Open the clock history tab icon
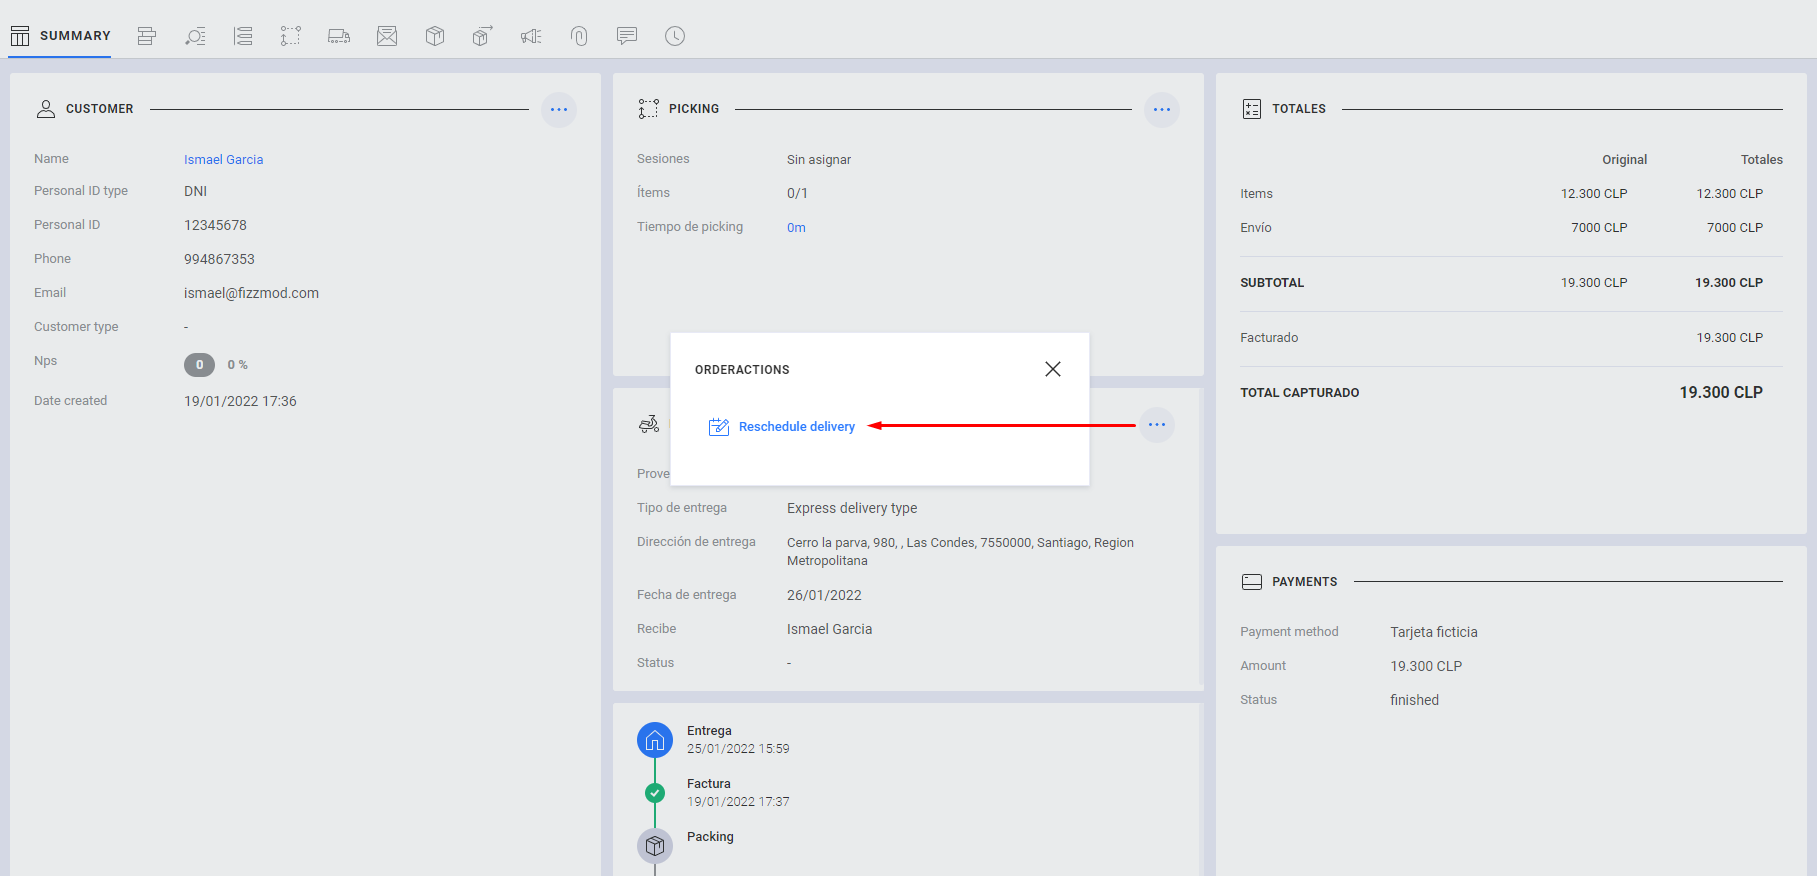Screen dimensions: 1817x876 [x=675, y=36]
